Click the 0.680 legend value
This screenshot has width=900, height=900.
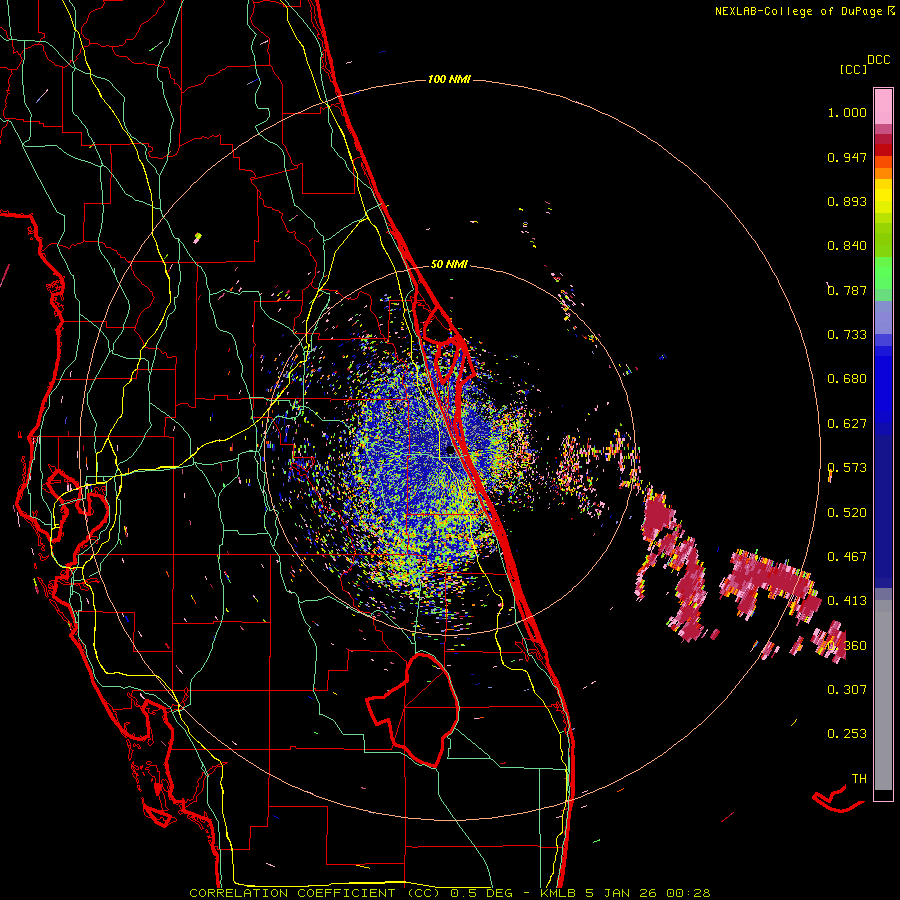(847, 379)
